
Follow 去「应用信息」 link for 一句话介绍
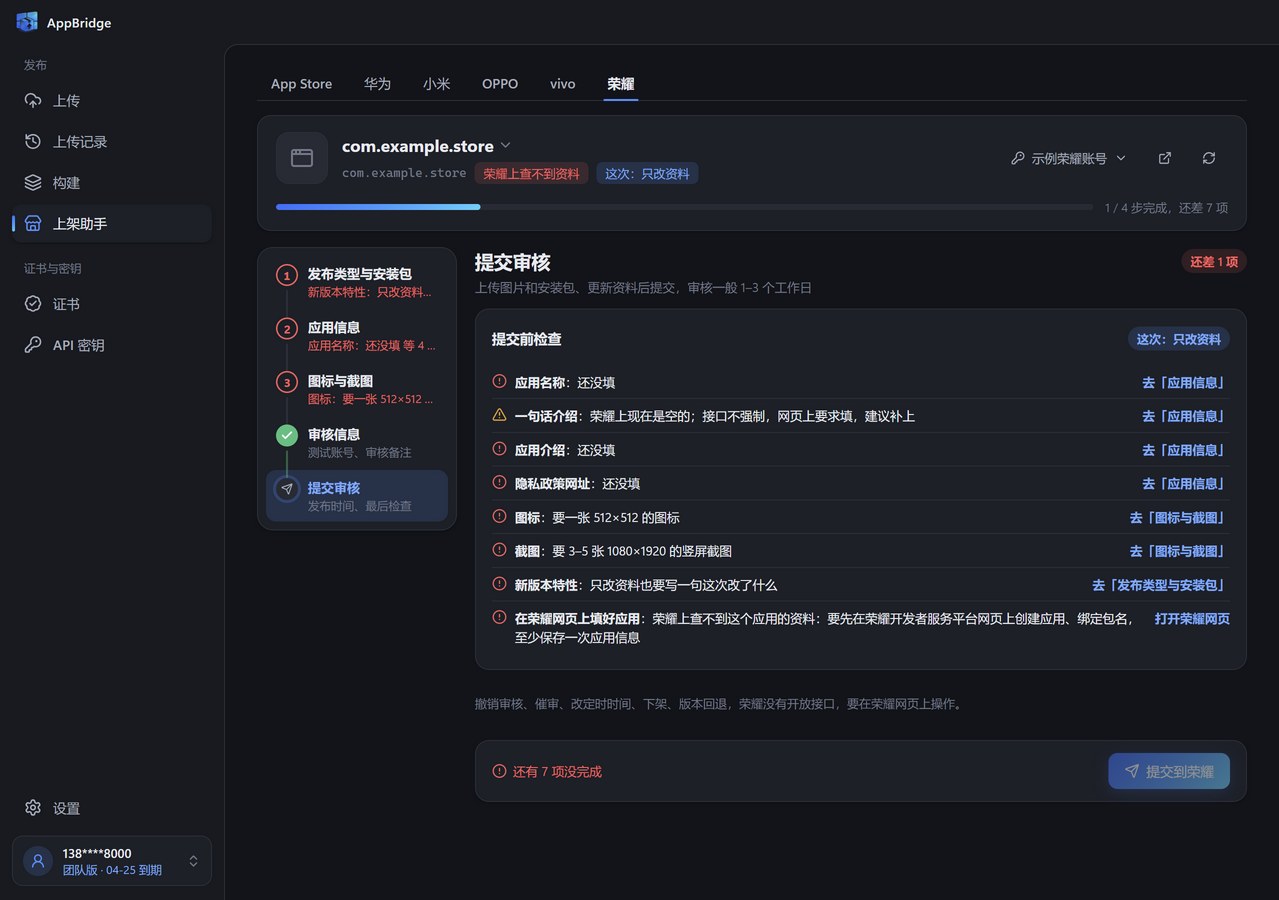pos(1186,416)
